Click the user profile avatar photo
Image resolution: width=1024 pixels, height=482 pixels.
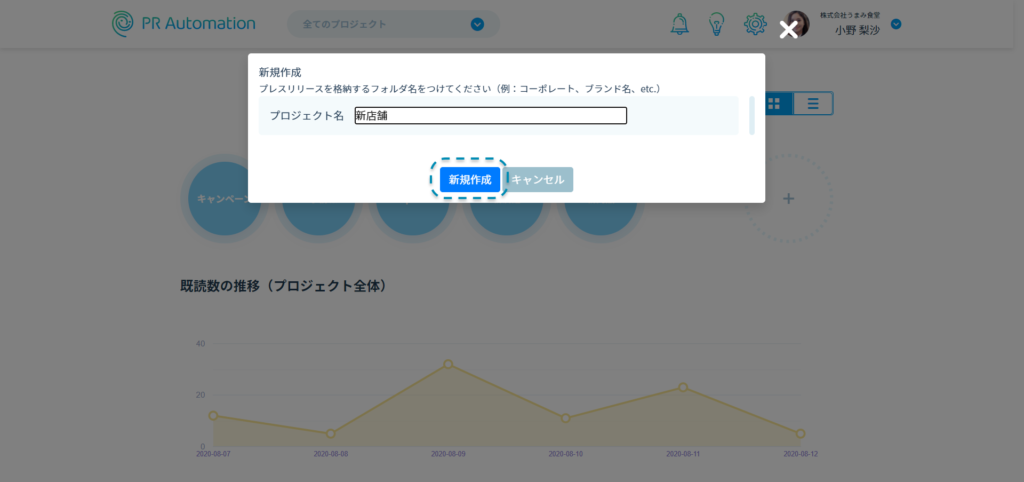(x=796, y=23)
